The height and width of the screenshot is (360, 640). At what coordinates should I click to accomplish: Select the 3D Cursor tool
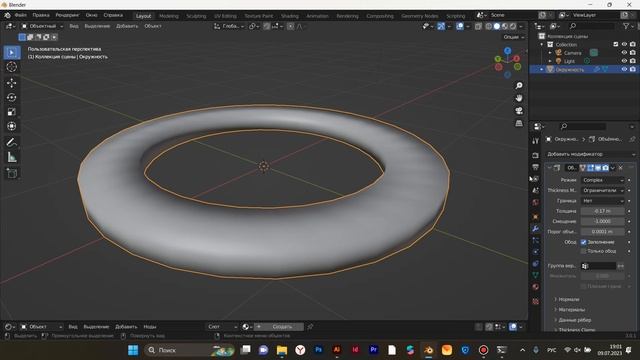pyautogui.click(x=11, y=67)
